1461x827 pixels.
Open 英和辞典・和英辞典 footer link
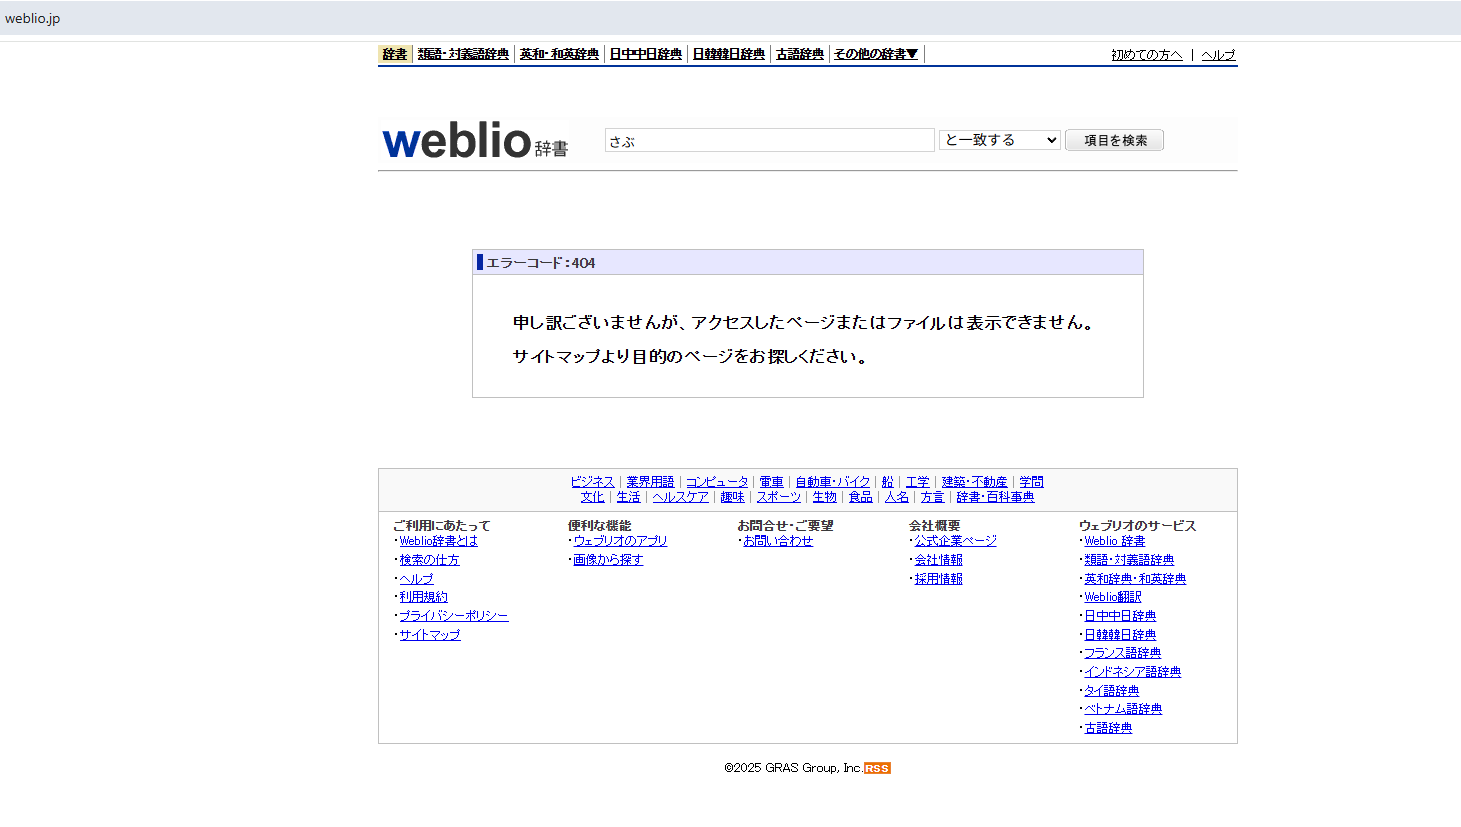pos(1135,579)
